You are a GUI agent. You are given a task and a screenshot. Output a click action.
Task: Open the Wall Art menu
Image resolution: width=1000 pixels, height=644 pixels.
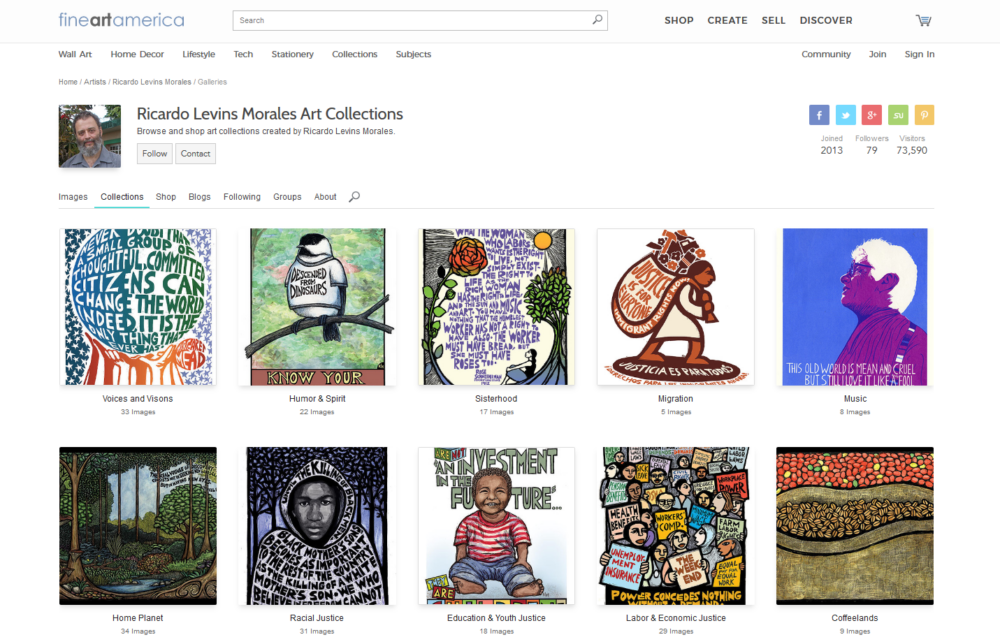[75, 54]
